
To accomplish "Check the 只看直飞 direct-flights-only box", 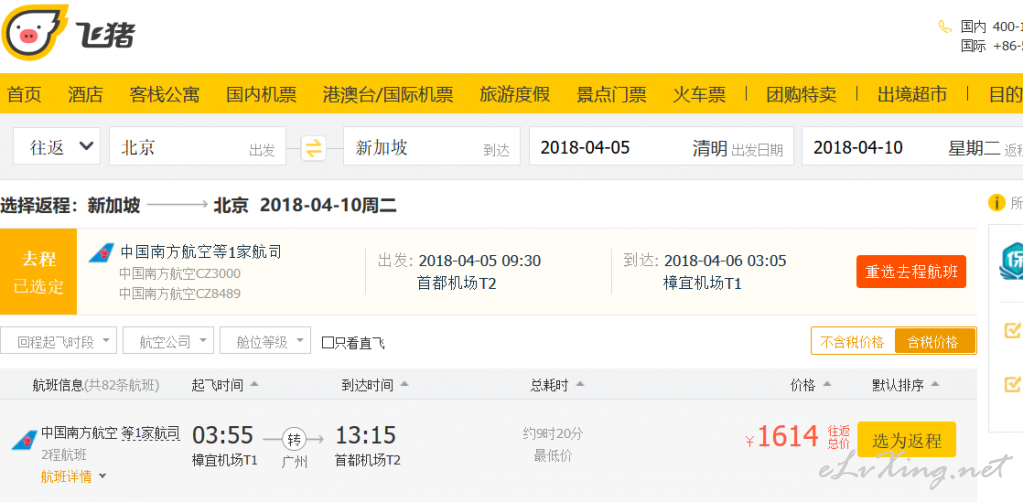I will point(328,343).
